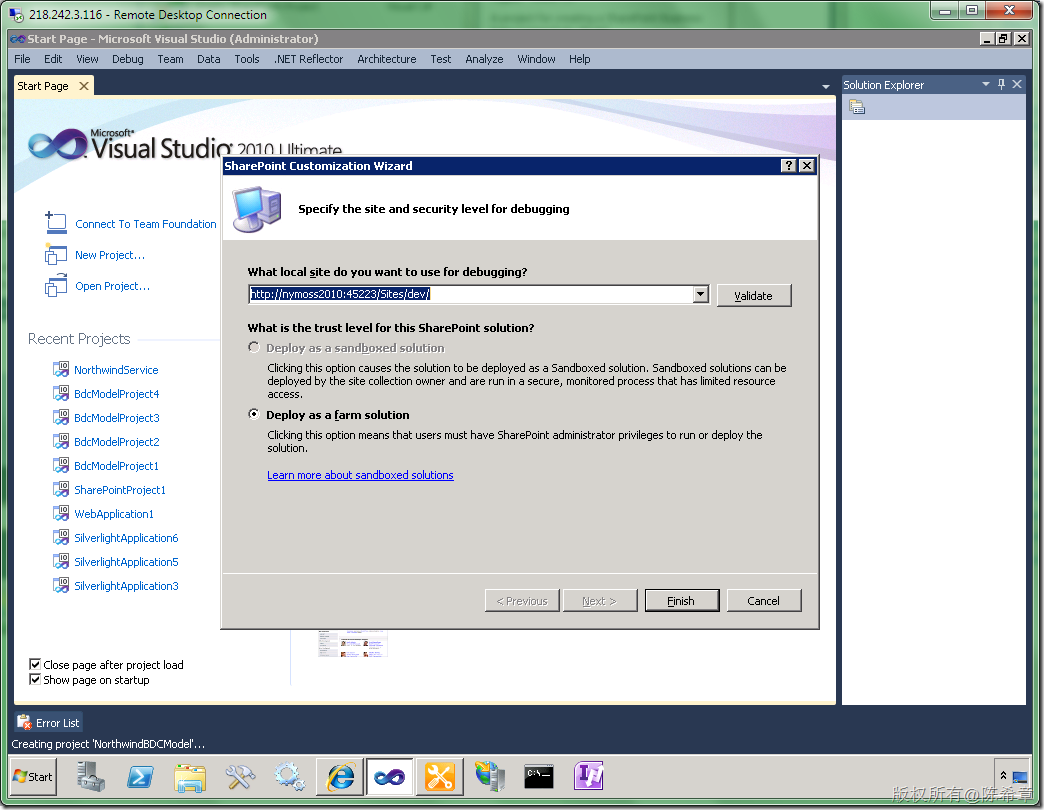1044x810 pixels.
Task: Open Server Manager from the taskbar
Action: tap(90, 777)
